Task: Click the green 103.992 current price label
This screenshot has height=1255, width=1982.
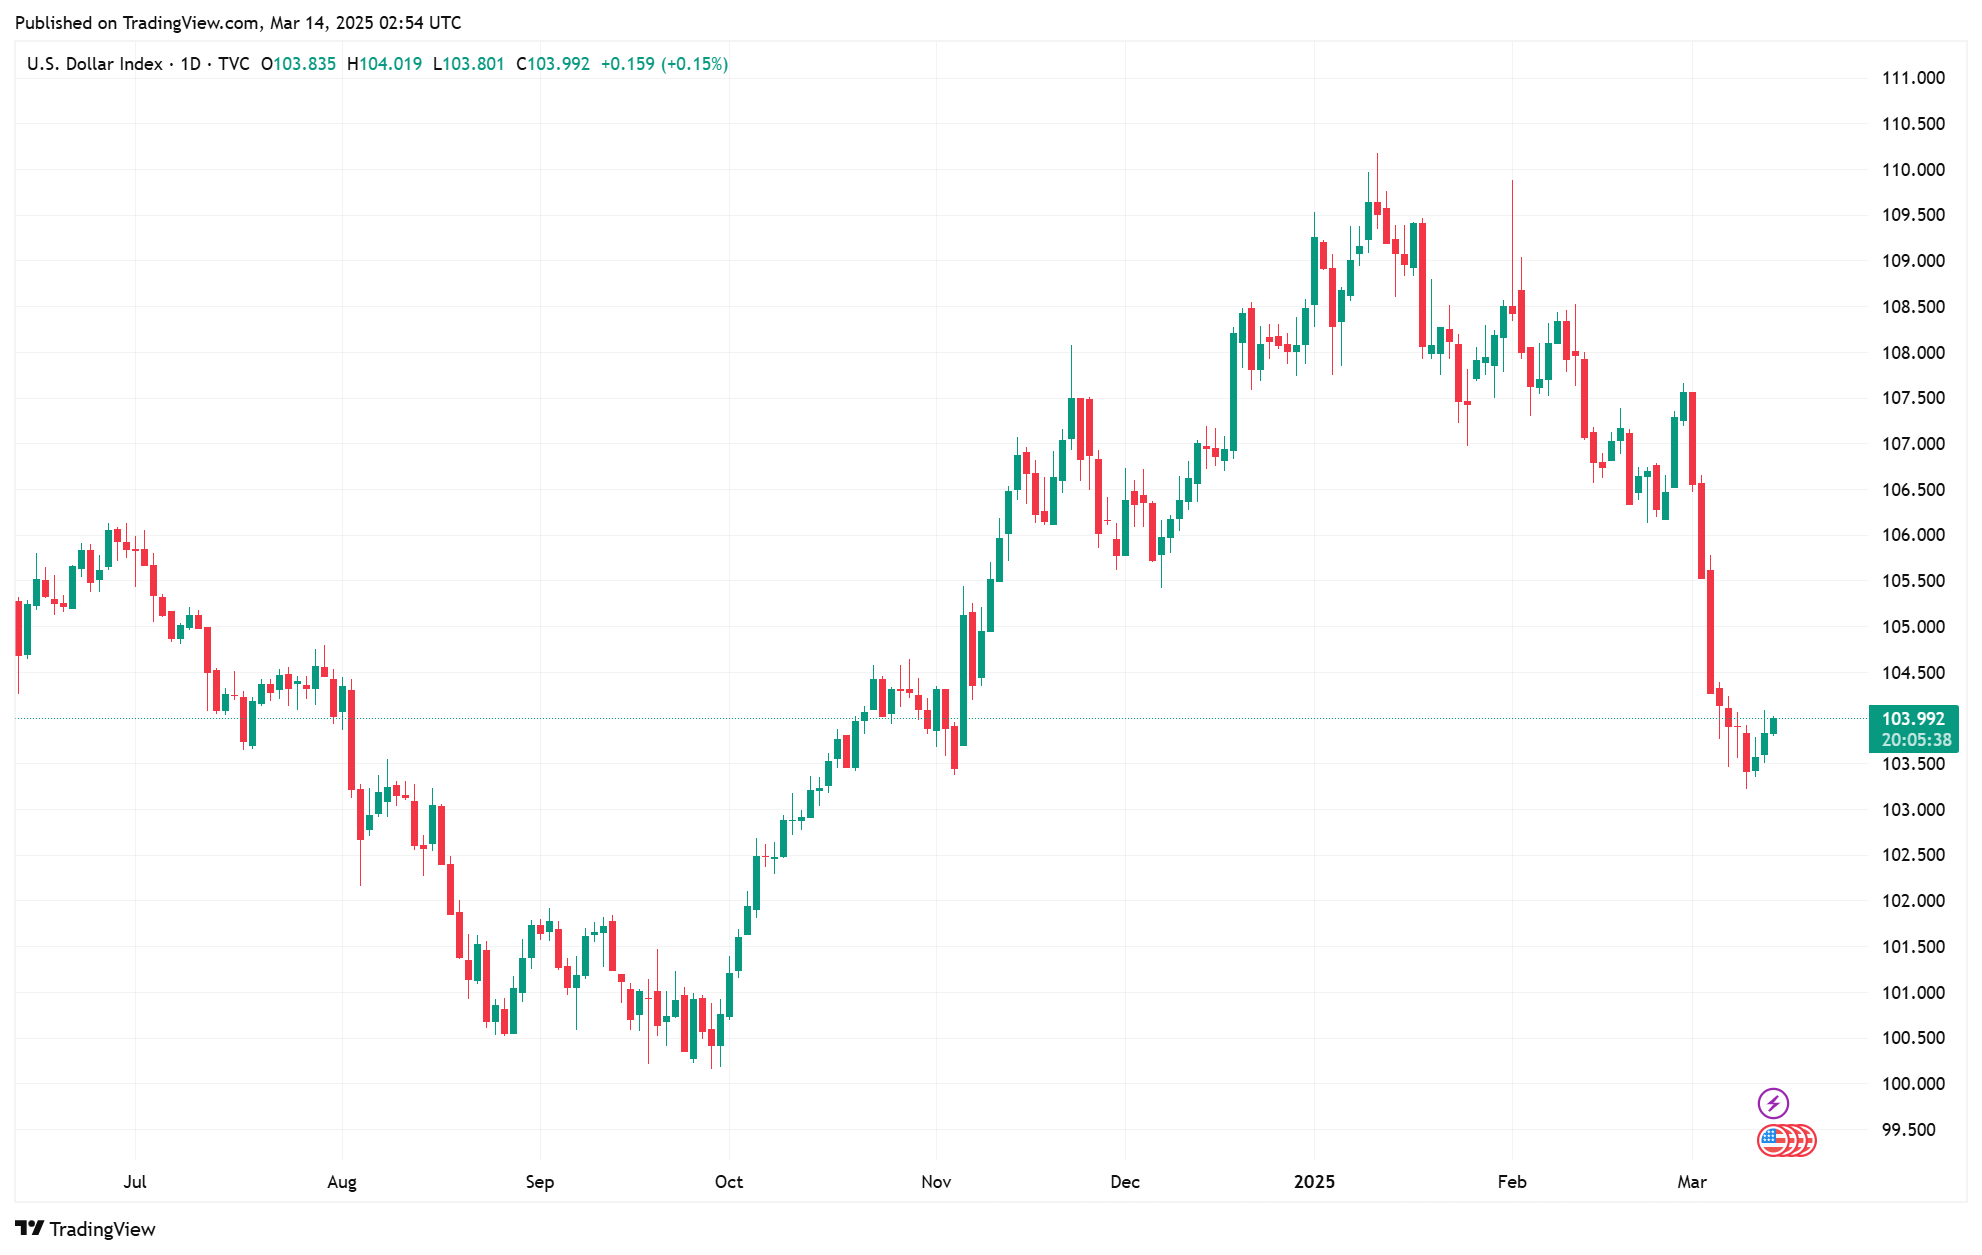Action: (x=1912, y=719)
